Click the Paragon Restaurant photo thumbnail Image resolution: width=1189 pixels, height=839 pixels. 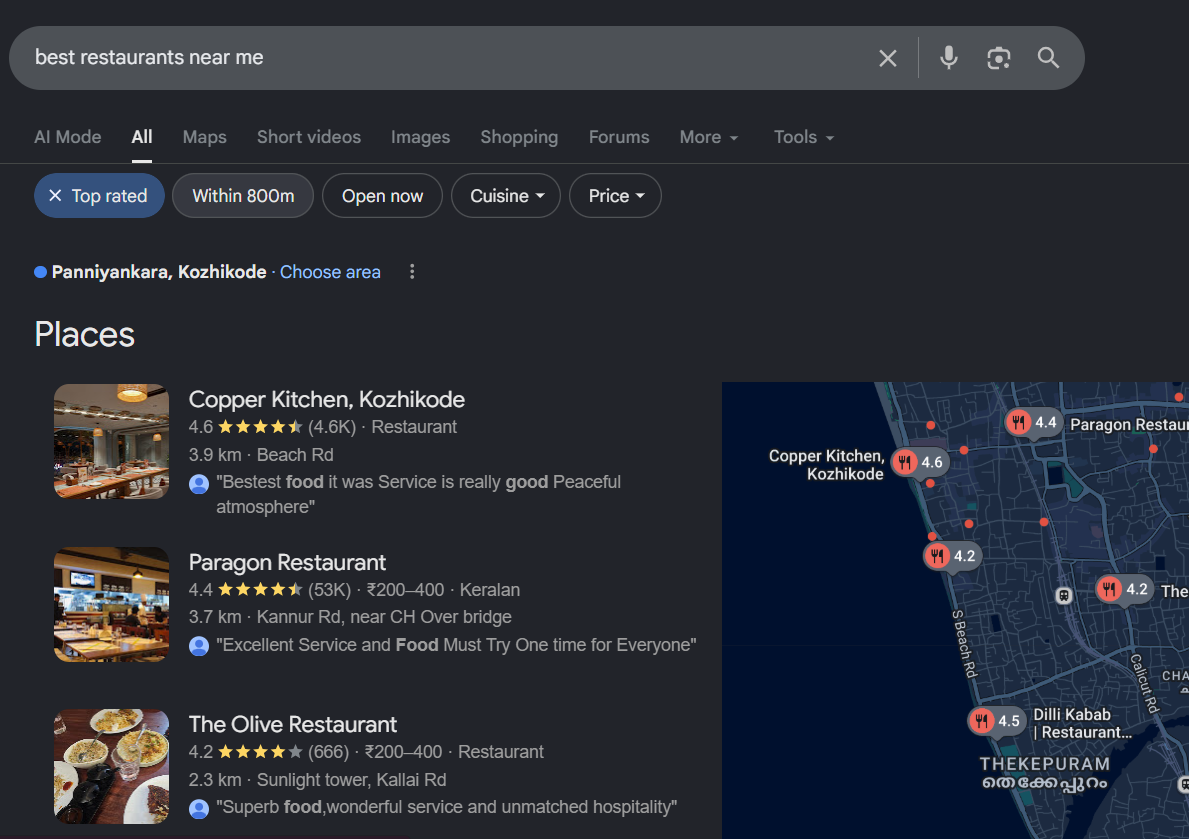[111, 605]
